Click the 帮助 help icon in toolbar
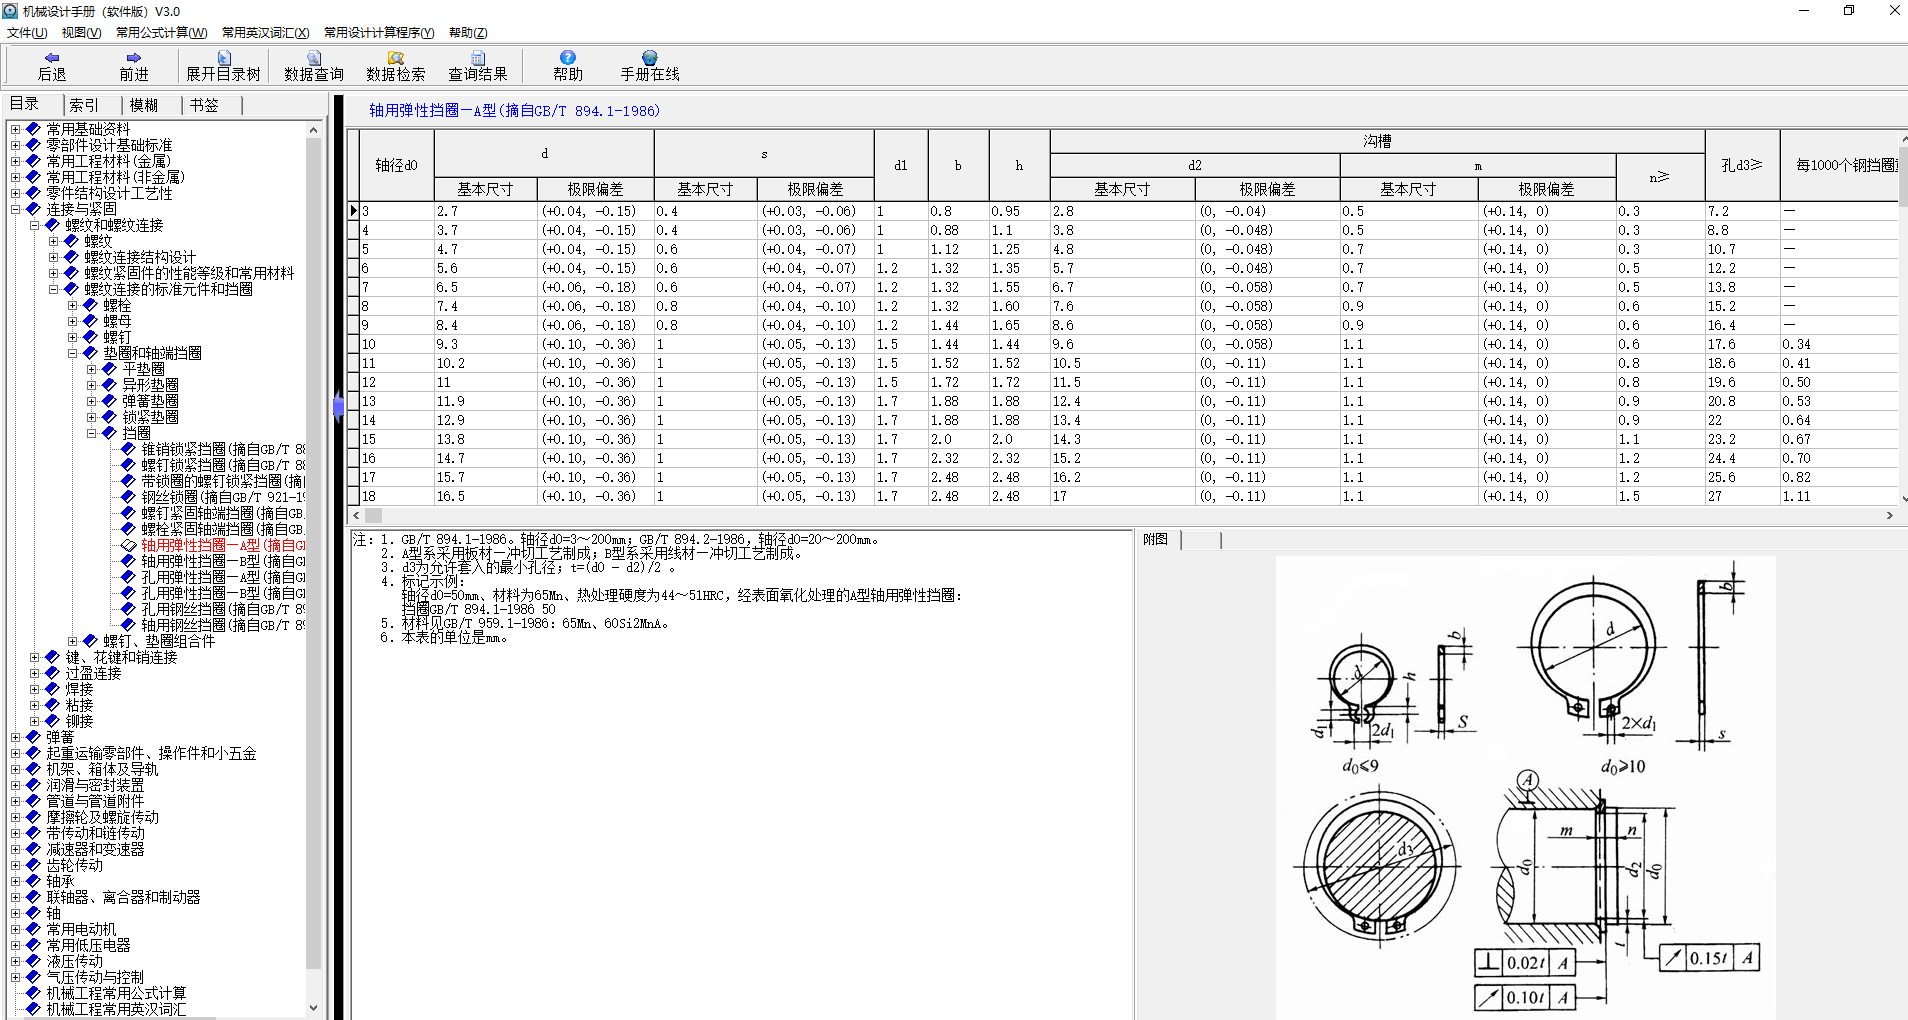The image size is (1908, 1020). pyautogui.click(x=568, y=58)
